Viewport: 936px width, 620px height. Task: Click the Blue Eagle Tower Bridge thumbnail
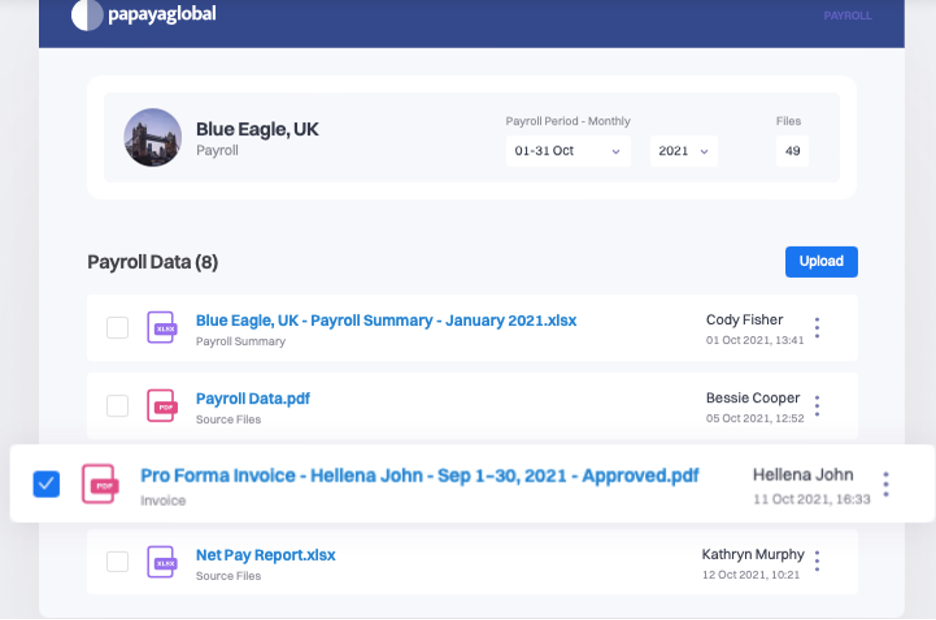coord(152,138)
